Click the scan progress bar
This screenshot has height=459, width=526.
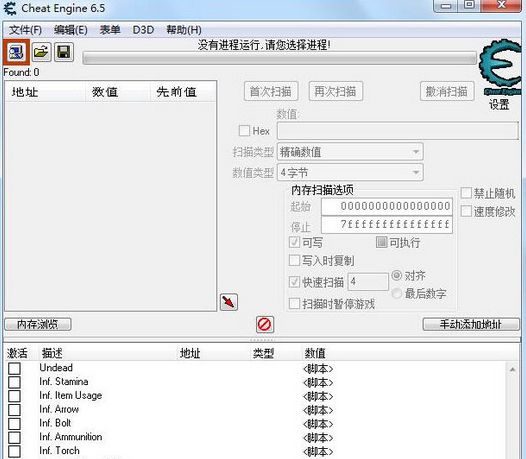pos(279,58)
